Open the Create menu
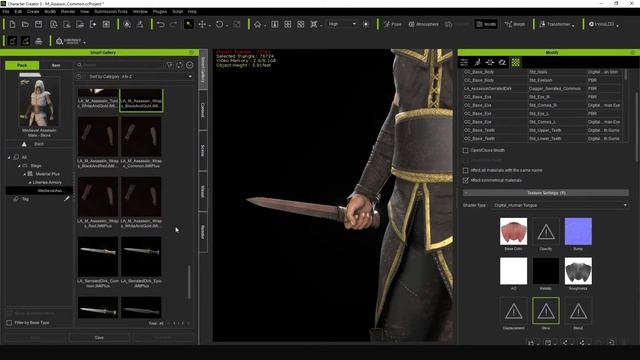The width and height of the screenshot is (640, 360). (33, 12)
